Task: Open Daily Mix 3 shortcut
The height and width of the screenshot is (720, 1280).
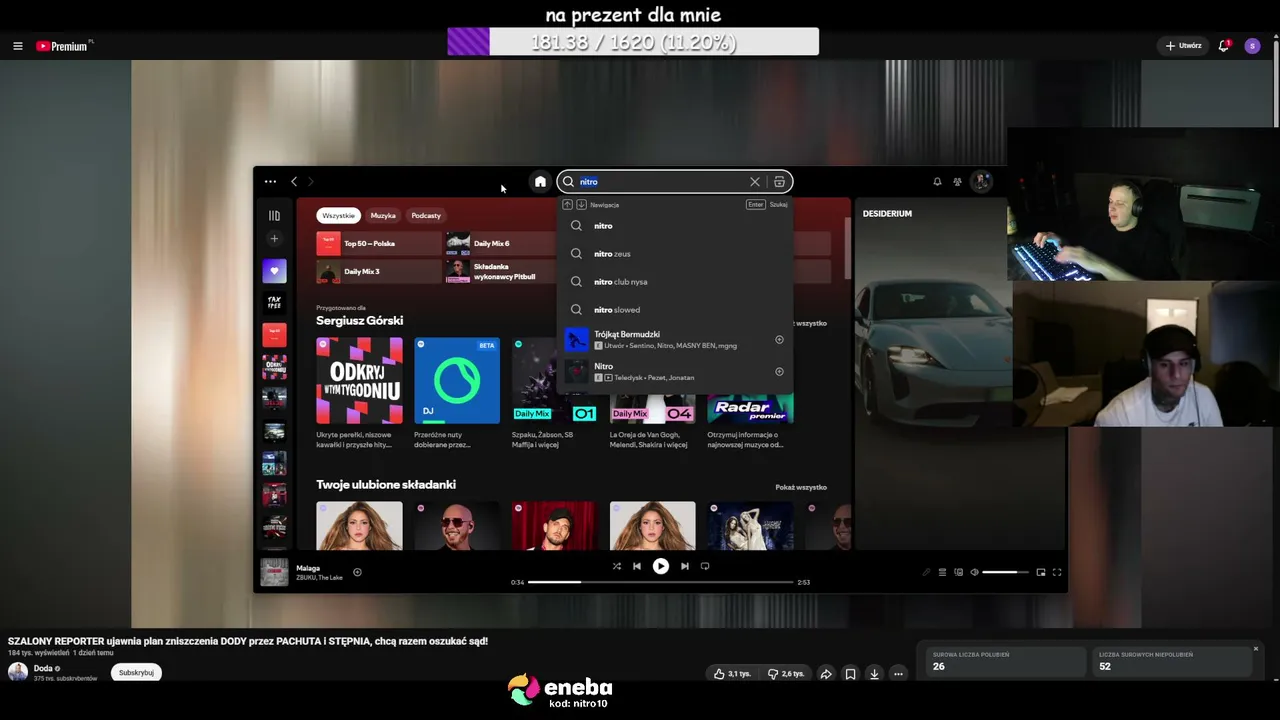Action: pyautogui.click(x=378, y=271)
